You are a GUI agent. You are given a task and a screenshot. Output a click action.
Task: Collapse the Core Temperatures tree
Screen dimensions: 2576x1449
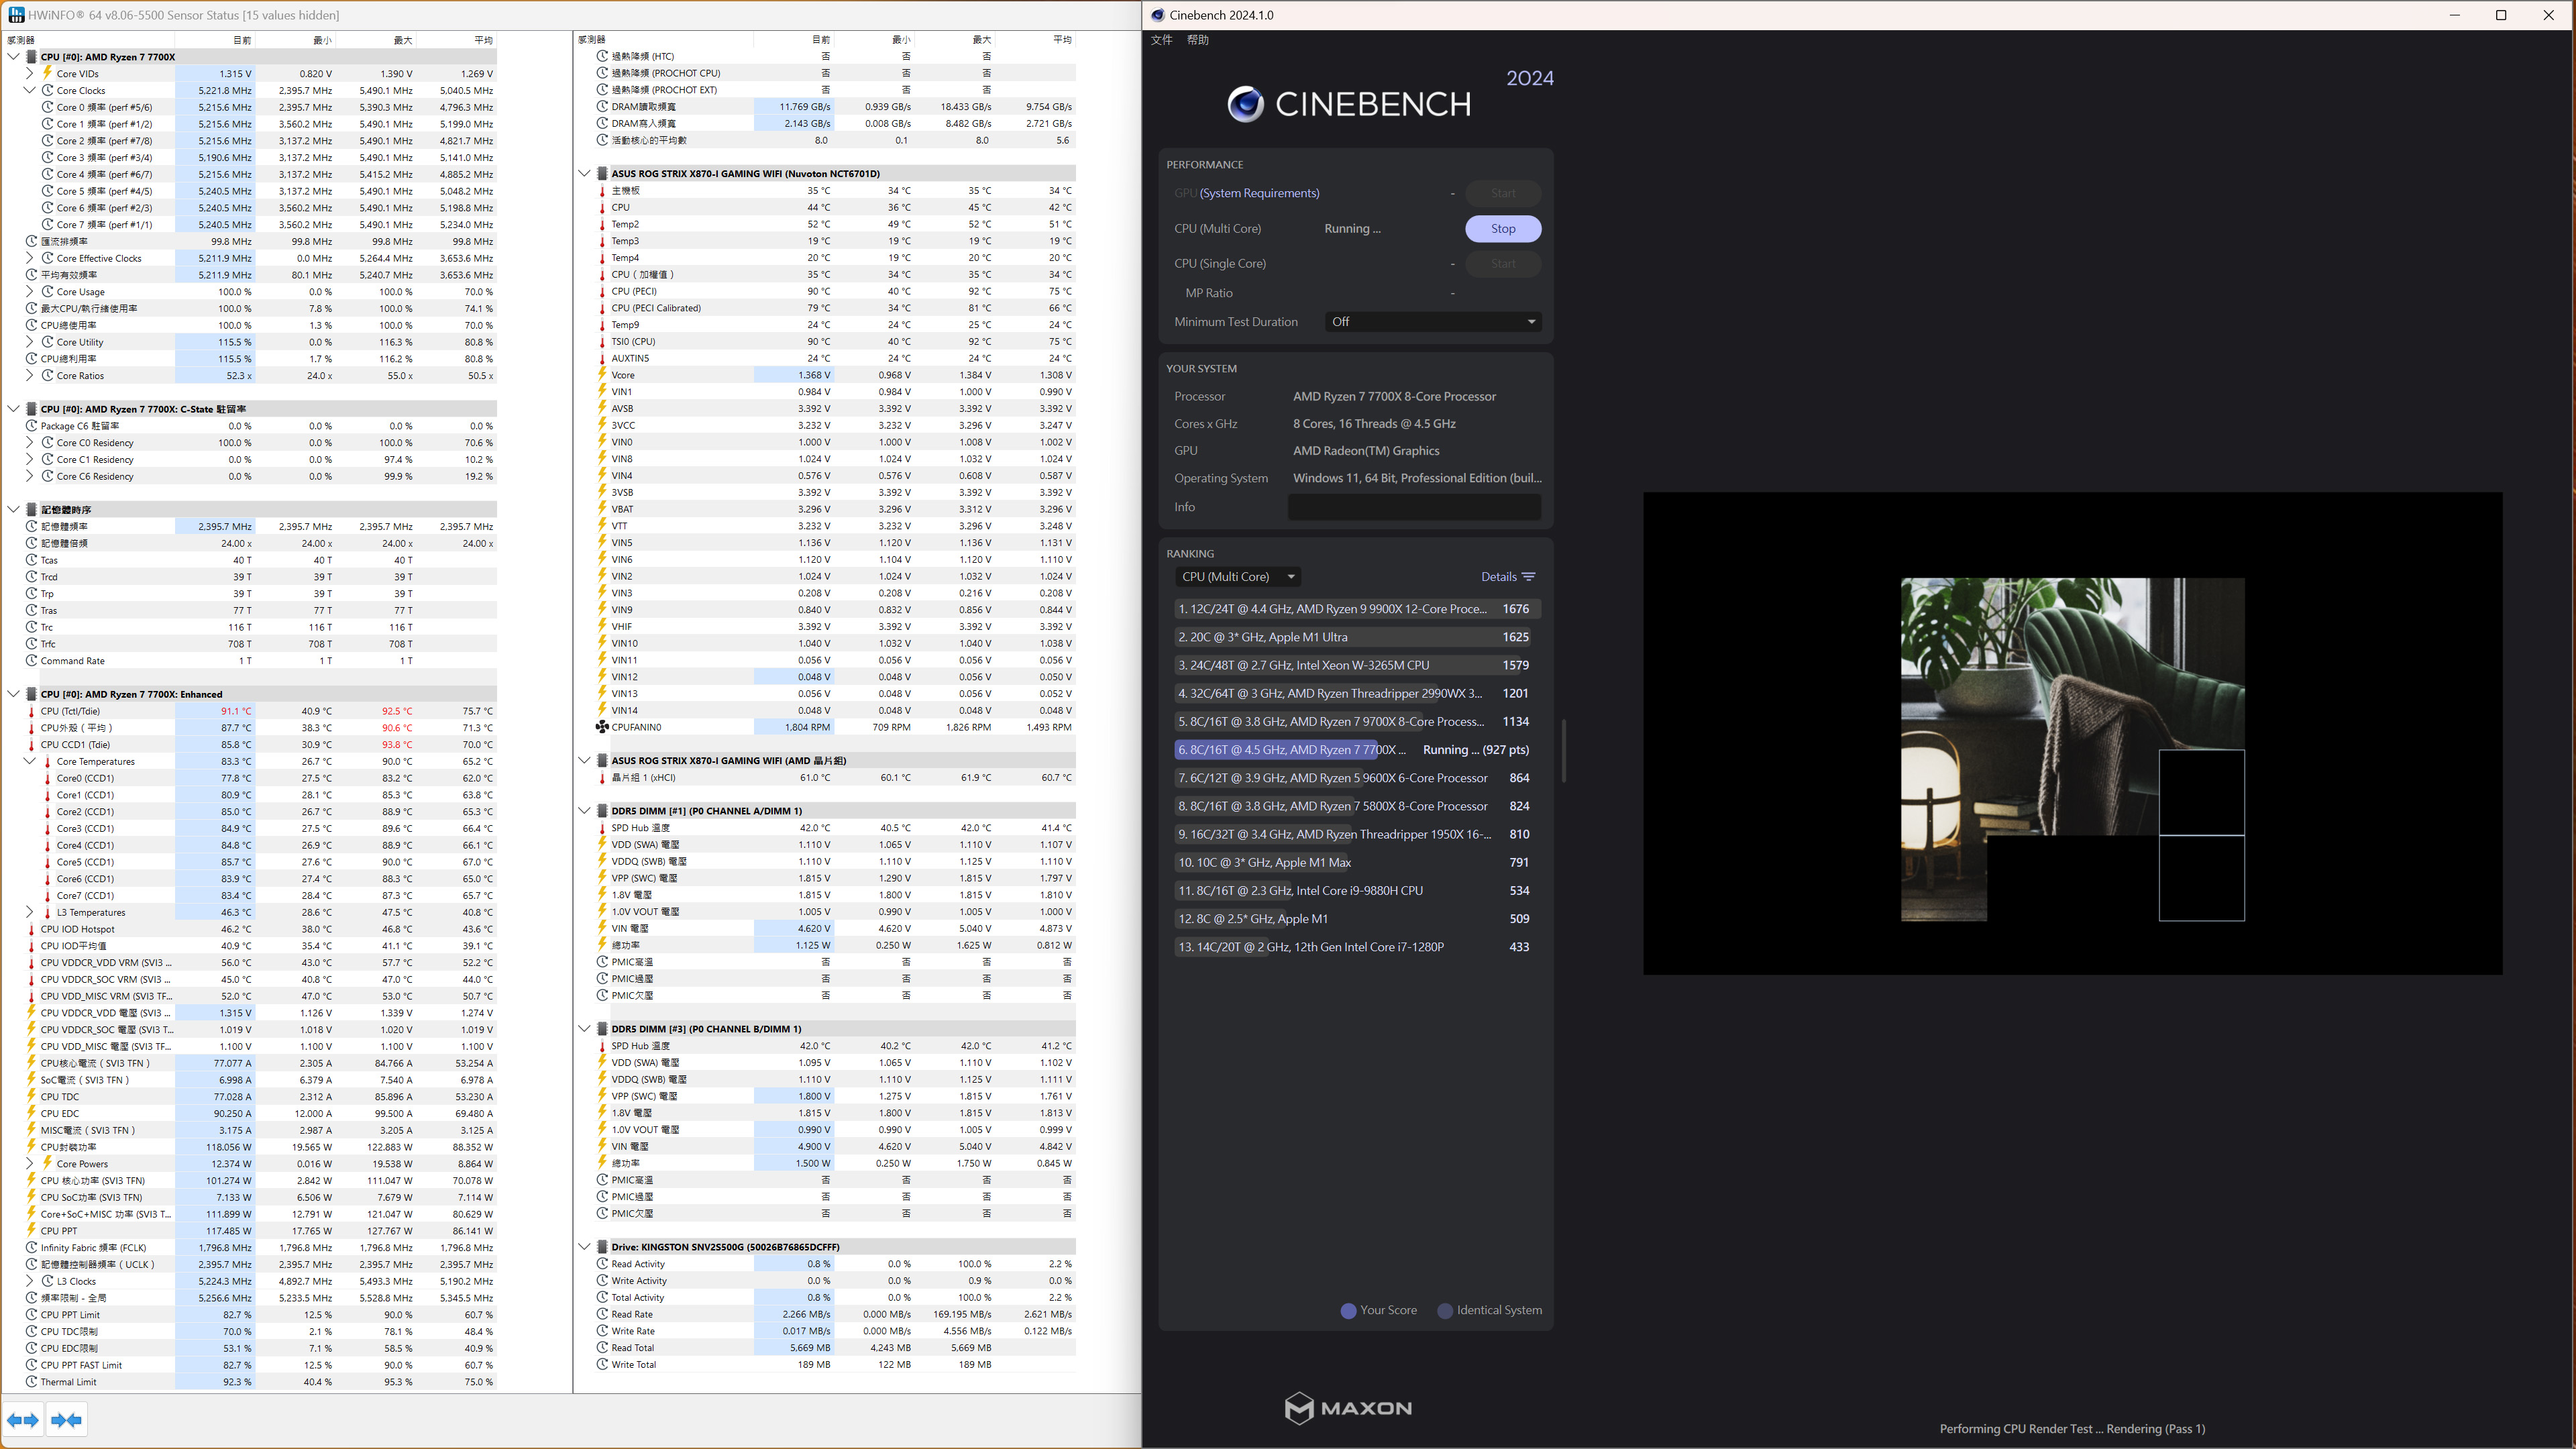pos(29,761)
